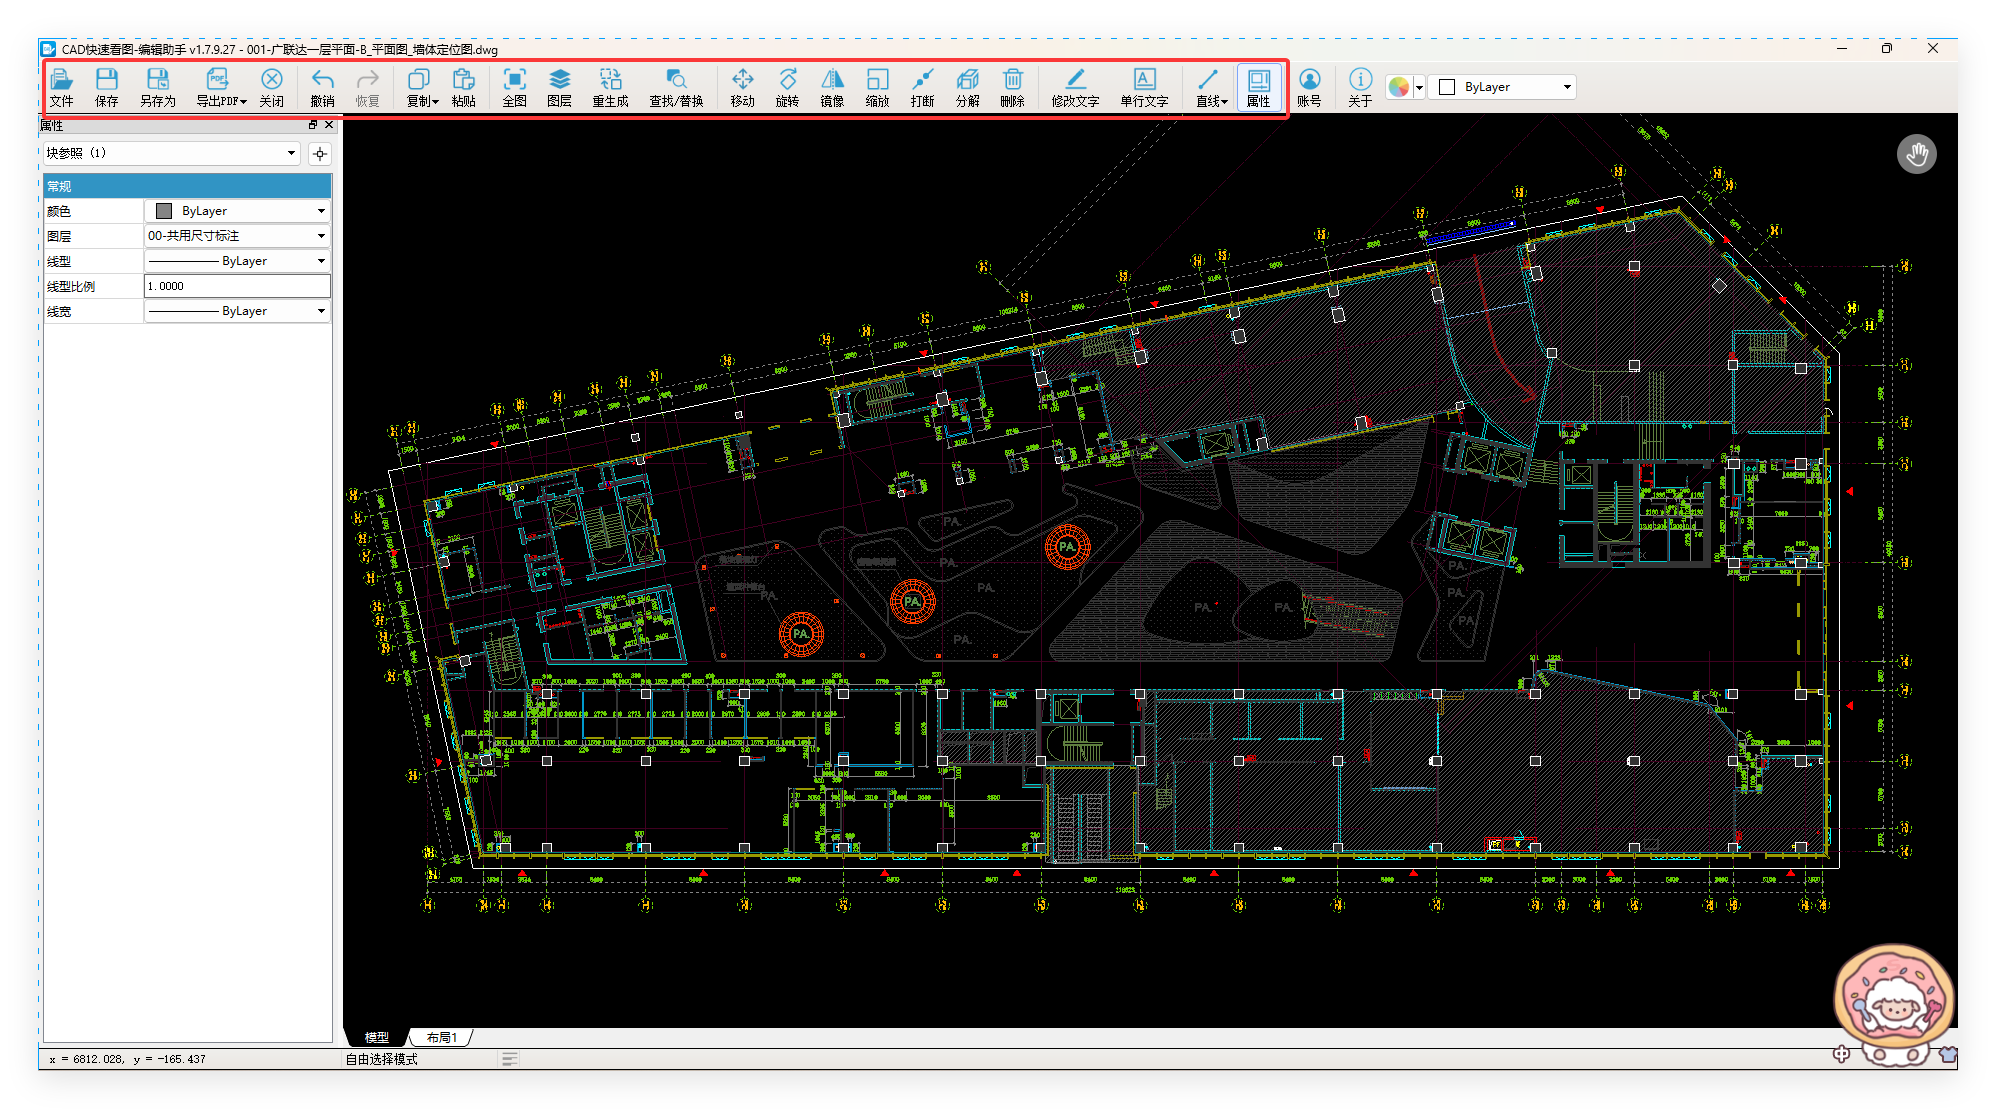1996x1109 pixels.
Task: Open the 图层 (Layers) manager
Action: pos(559,87)
